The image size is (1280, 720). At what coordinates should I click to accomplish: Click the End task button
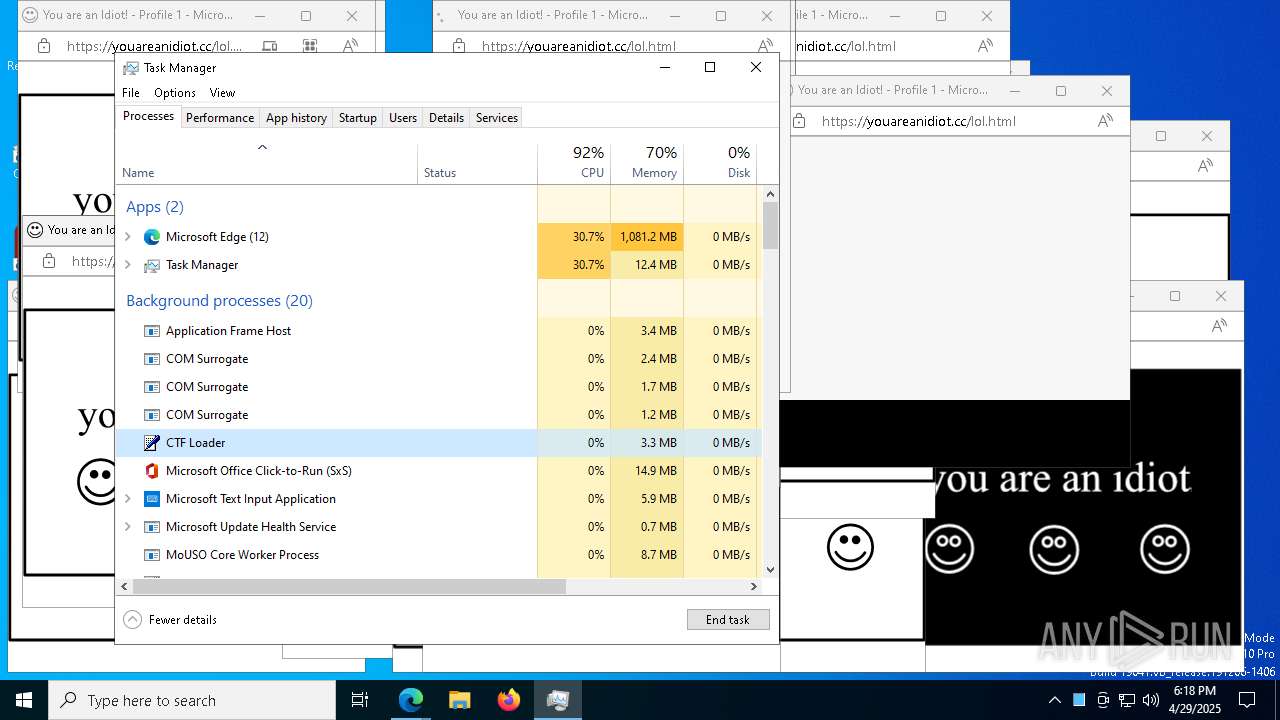728,620
